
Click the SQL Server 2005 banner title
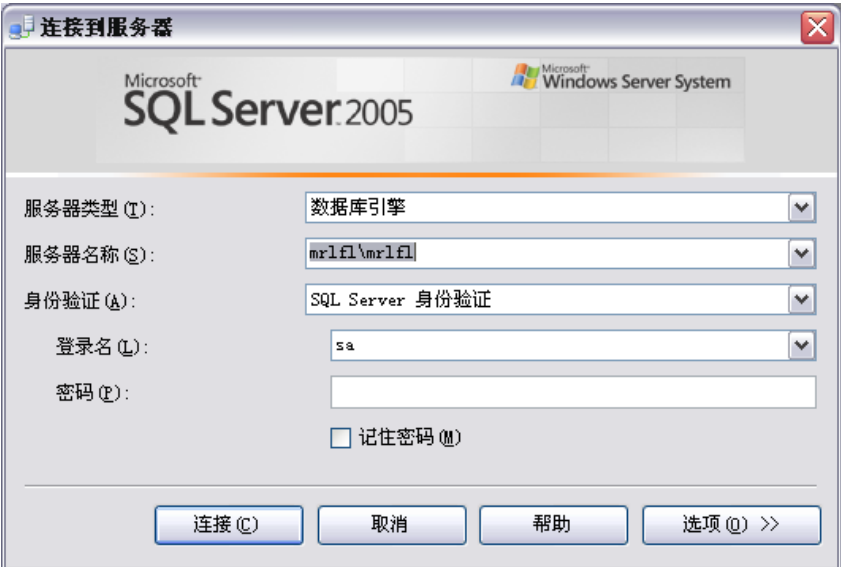pyautogui.click(x=268, y=103)
